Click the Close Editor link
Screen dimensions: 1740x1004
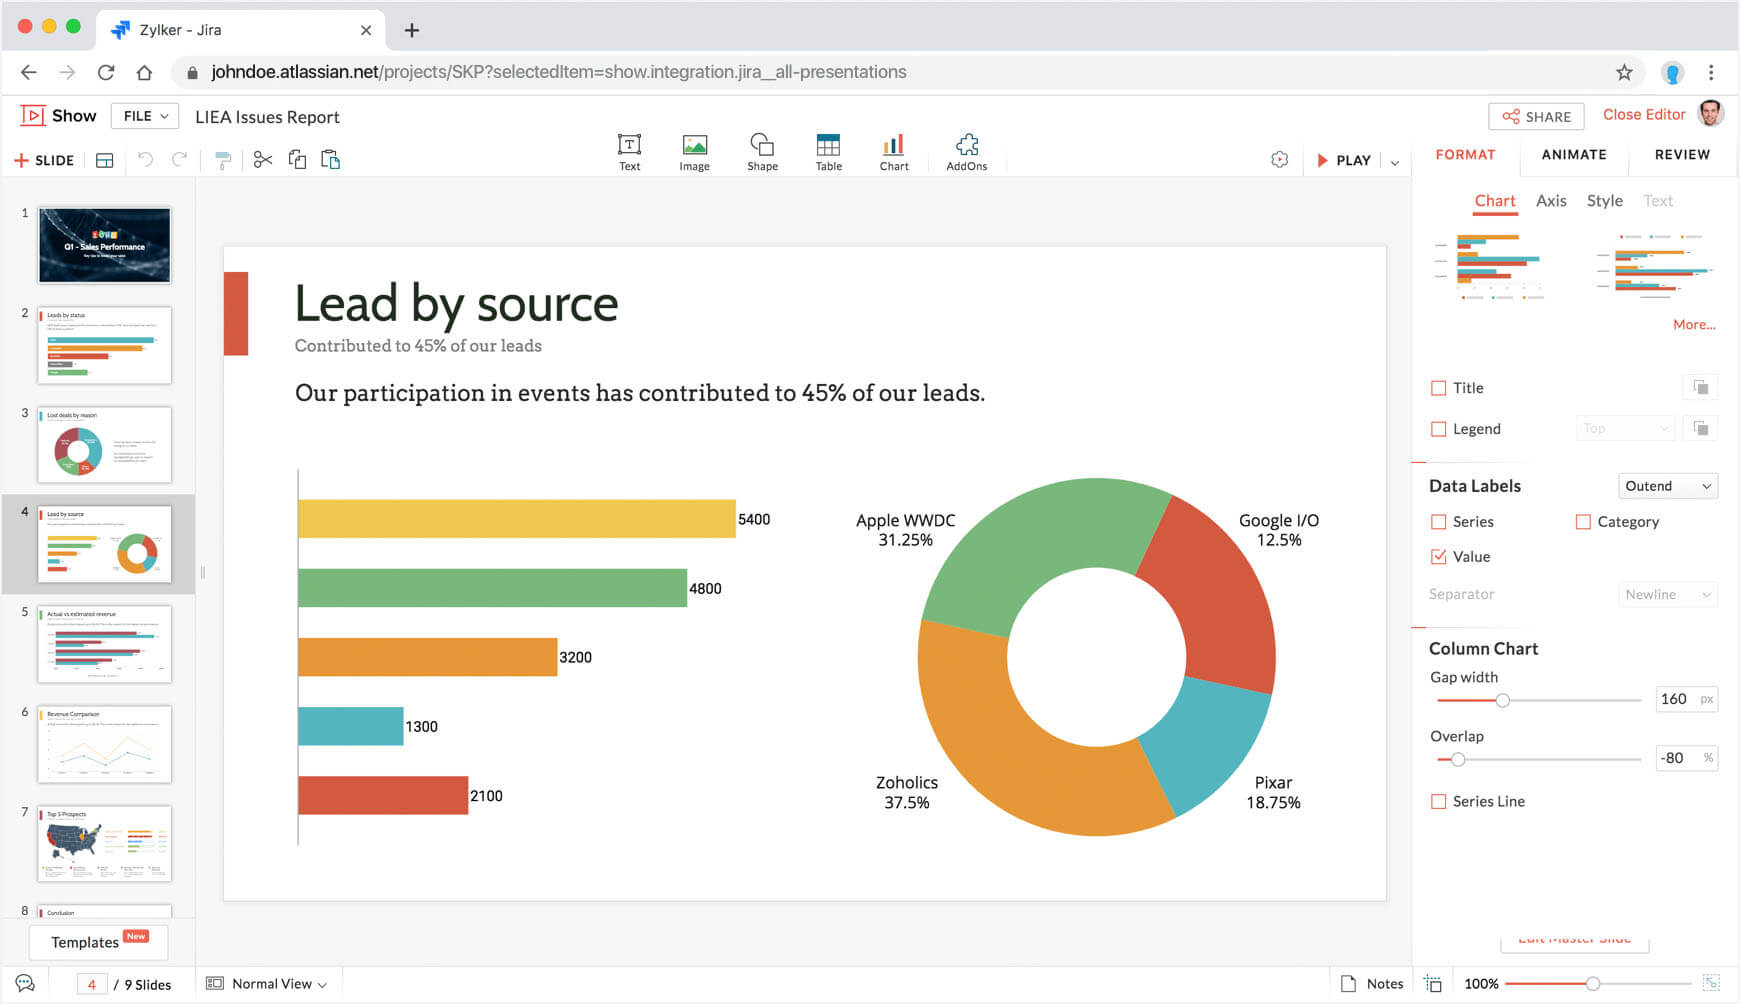(1644, 115)
